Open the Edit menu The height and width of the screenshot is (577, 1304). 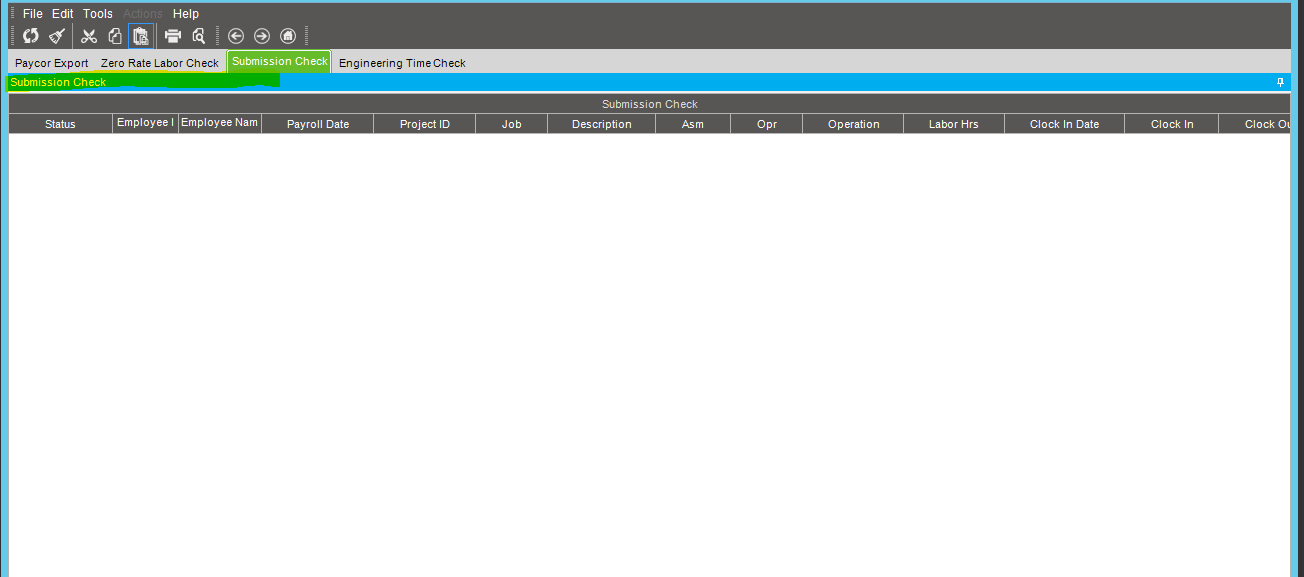[x=63, y=14]
